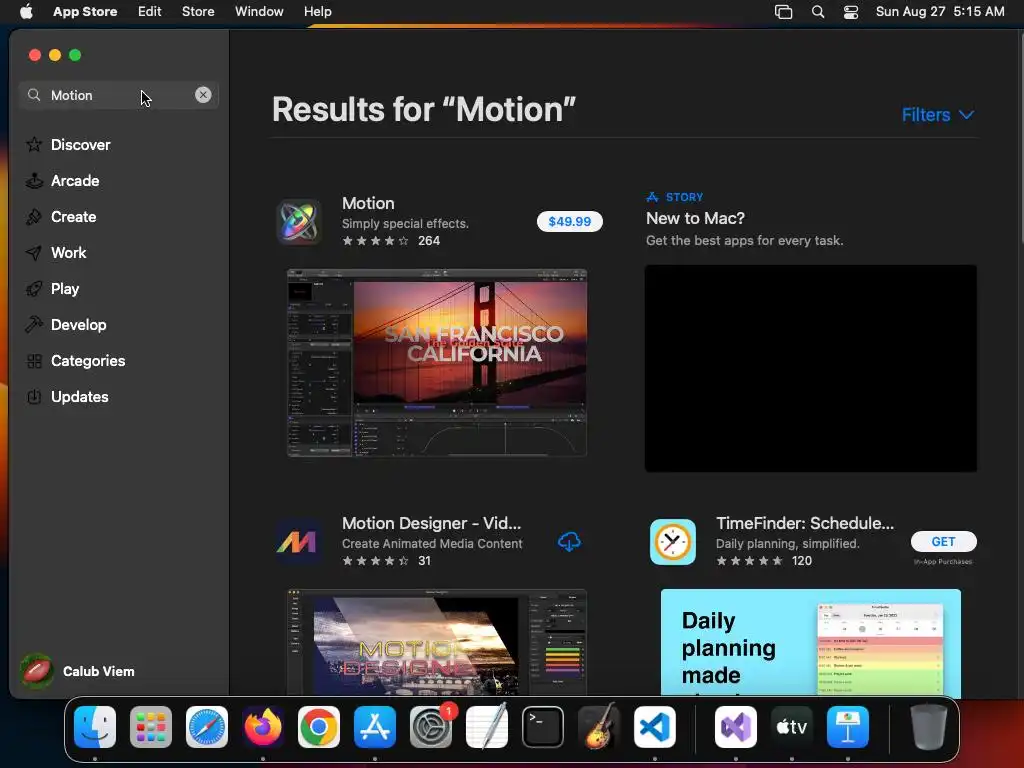Viewport: 1024px width, 768px height.
Task: Launch Keynote from the dock
Action: 848,727
